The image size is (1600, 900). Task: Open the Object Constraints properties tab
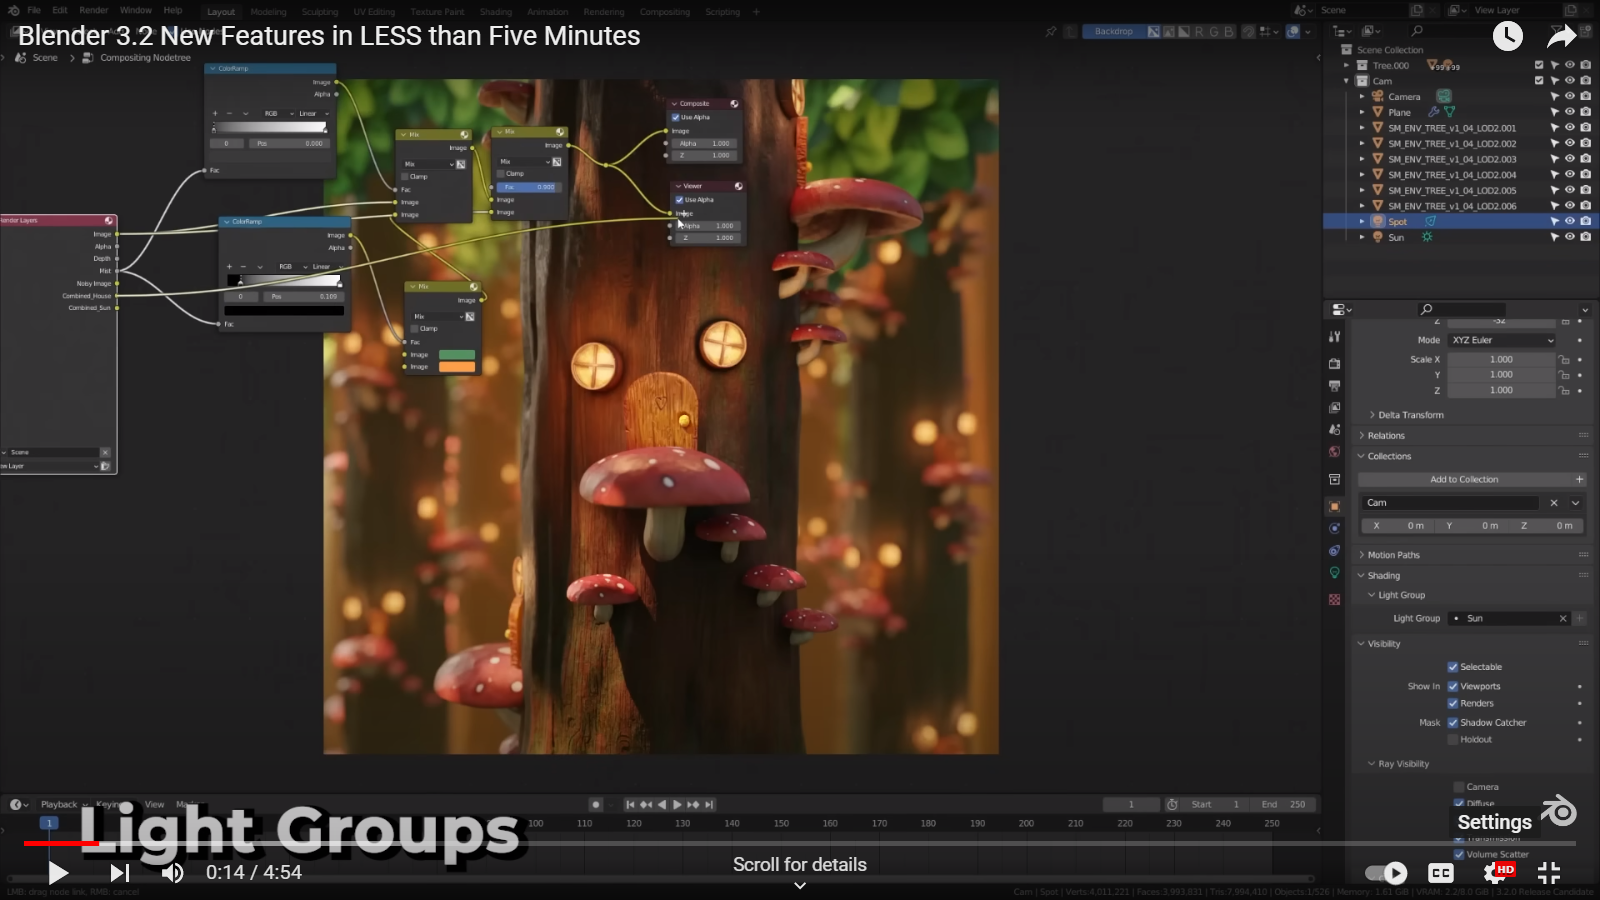[1334, 550]
